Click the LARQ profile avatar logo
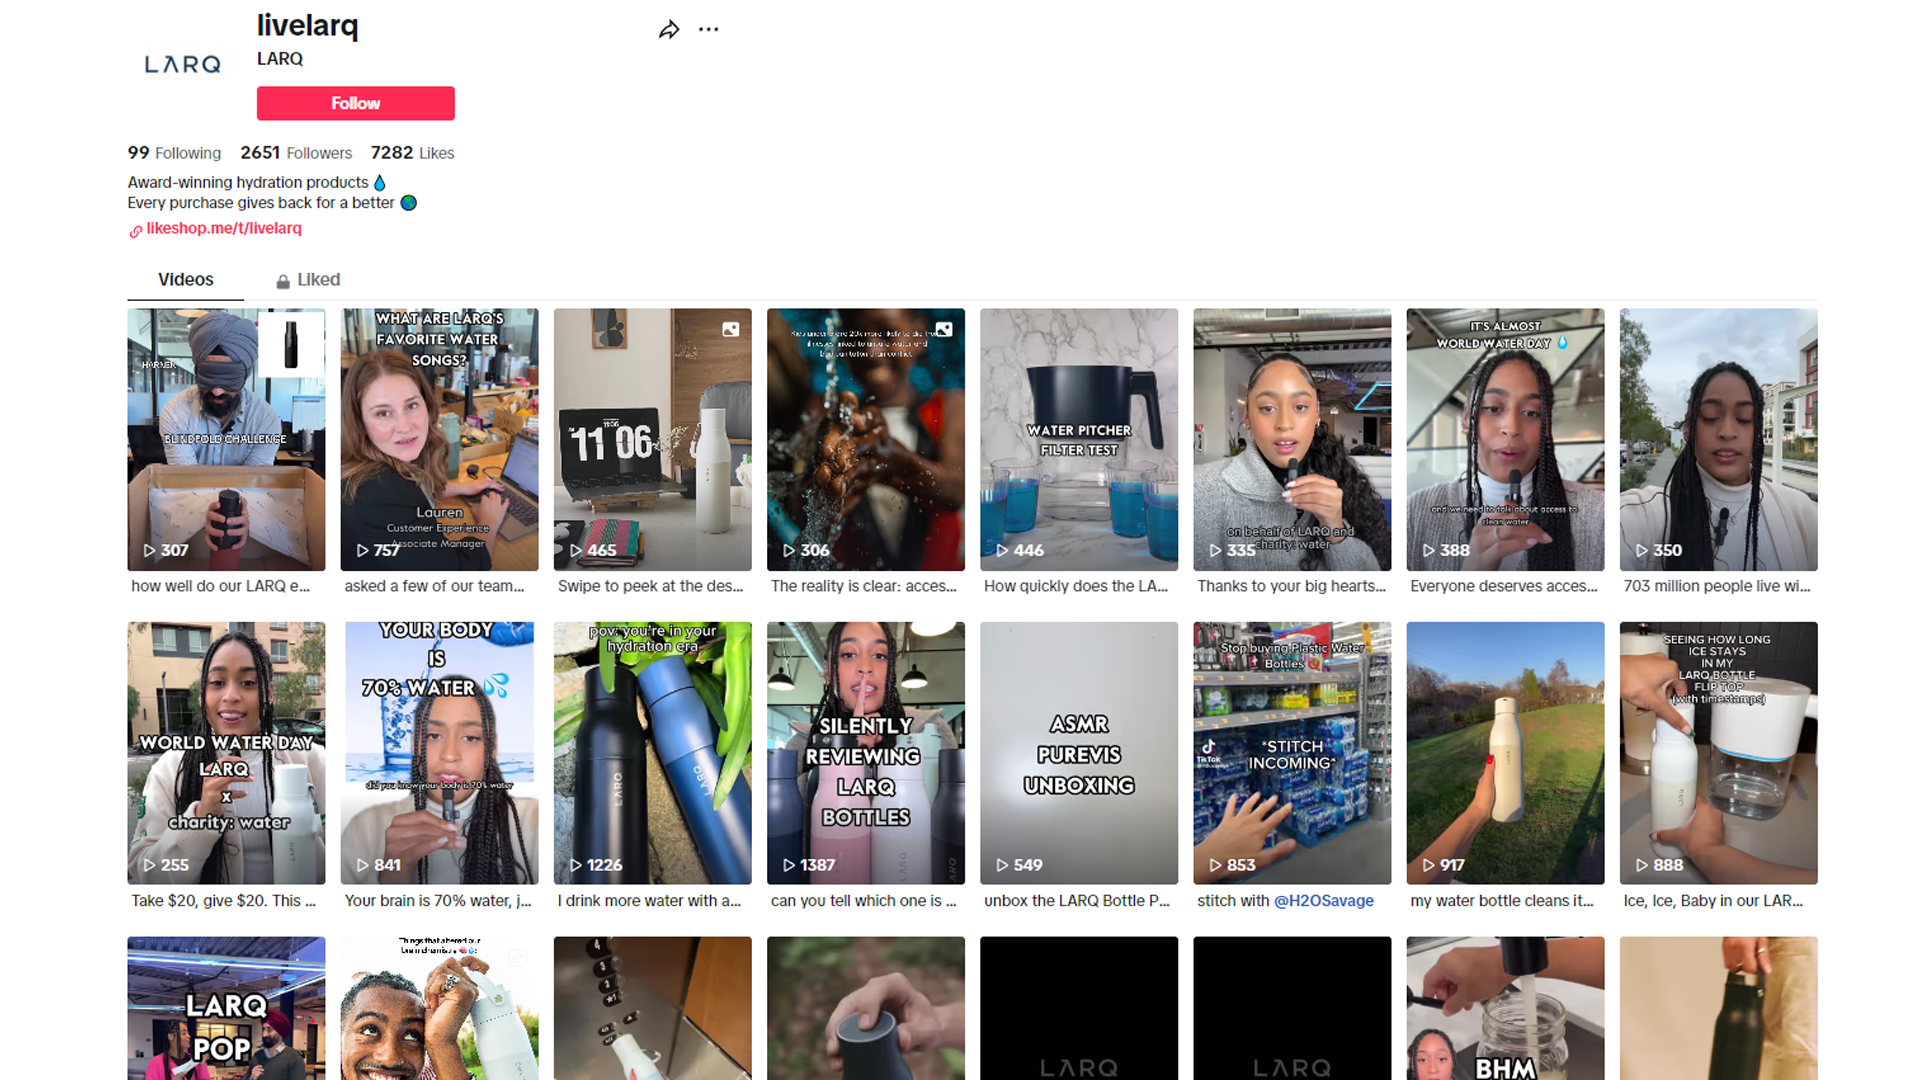The width and height of the screenshot is (1920, 1080). (182, 64)
